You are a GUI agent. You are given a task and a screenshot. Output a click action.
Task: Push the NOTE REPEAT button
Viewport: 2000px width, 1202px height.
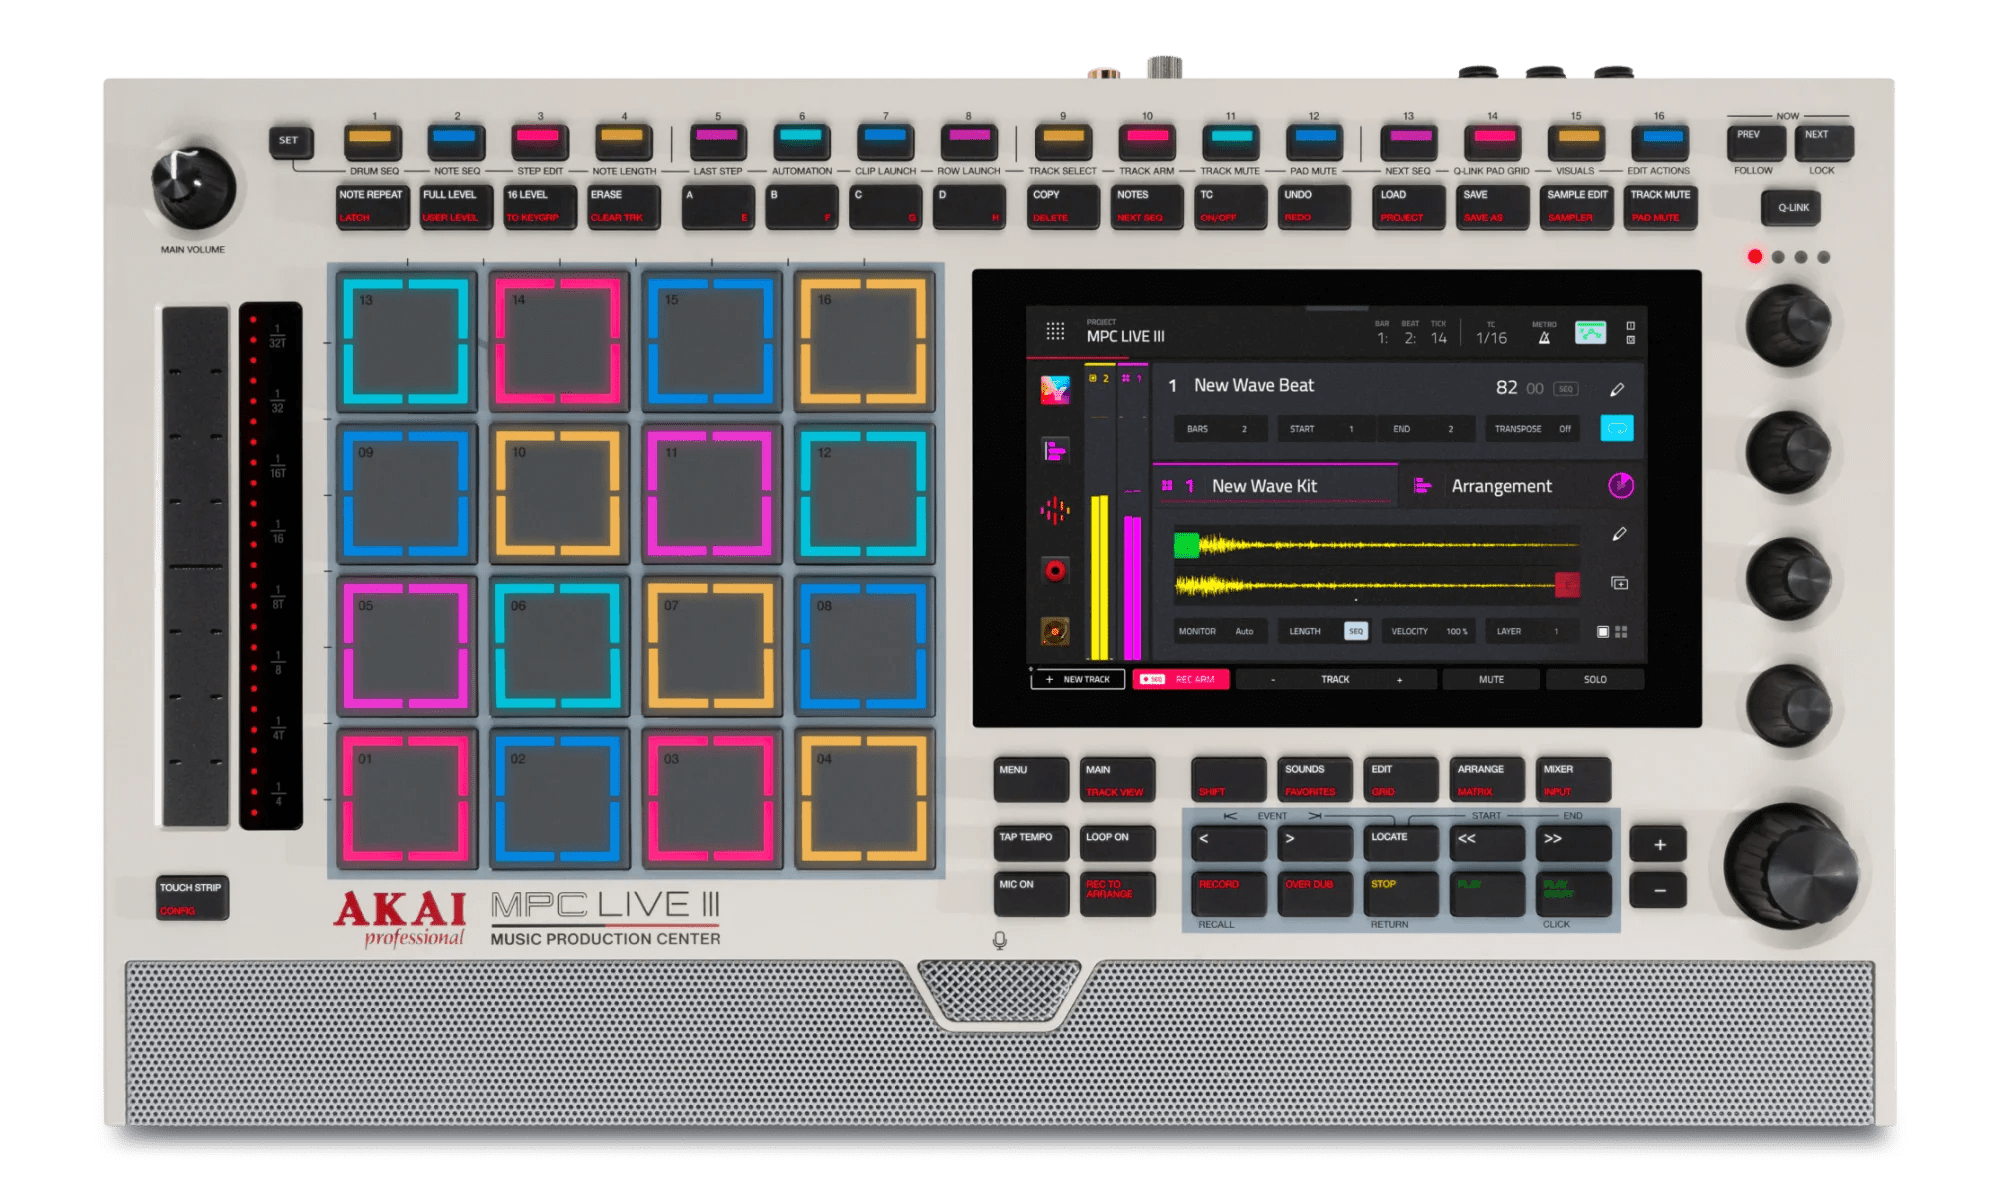click(371, 206)
